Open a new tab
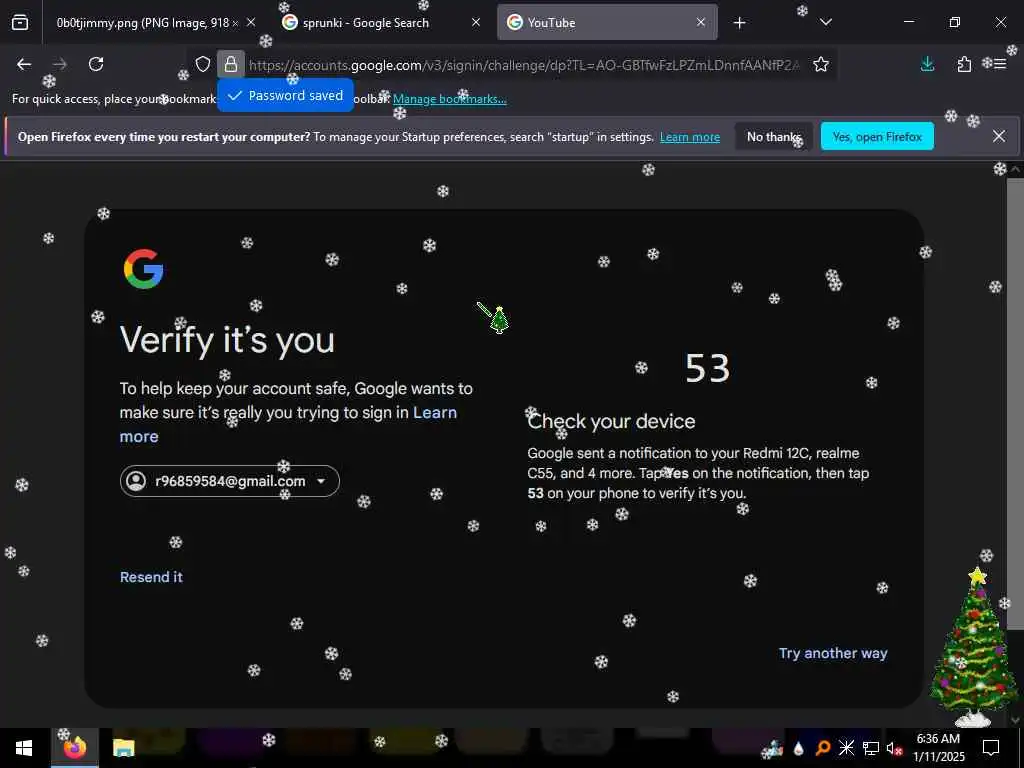Screen dimensions: 1024x768 [739, 23]
